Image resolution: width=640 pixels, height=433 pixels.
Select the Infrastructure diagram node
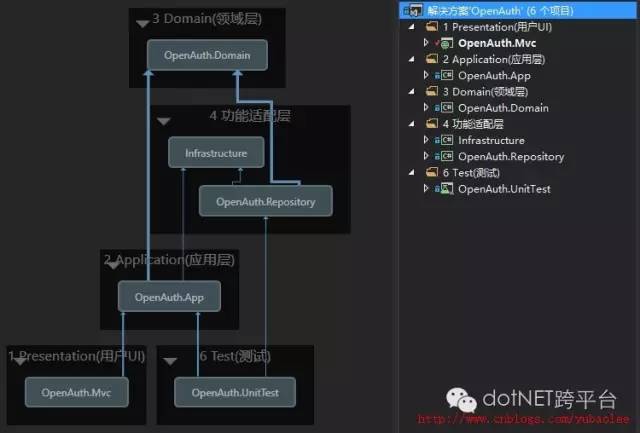point(216,153)
